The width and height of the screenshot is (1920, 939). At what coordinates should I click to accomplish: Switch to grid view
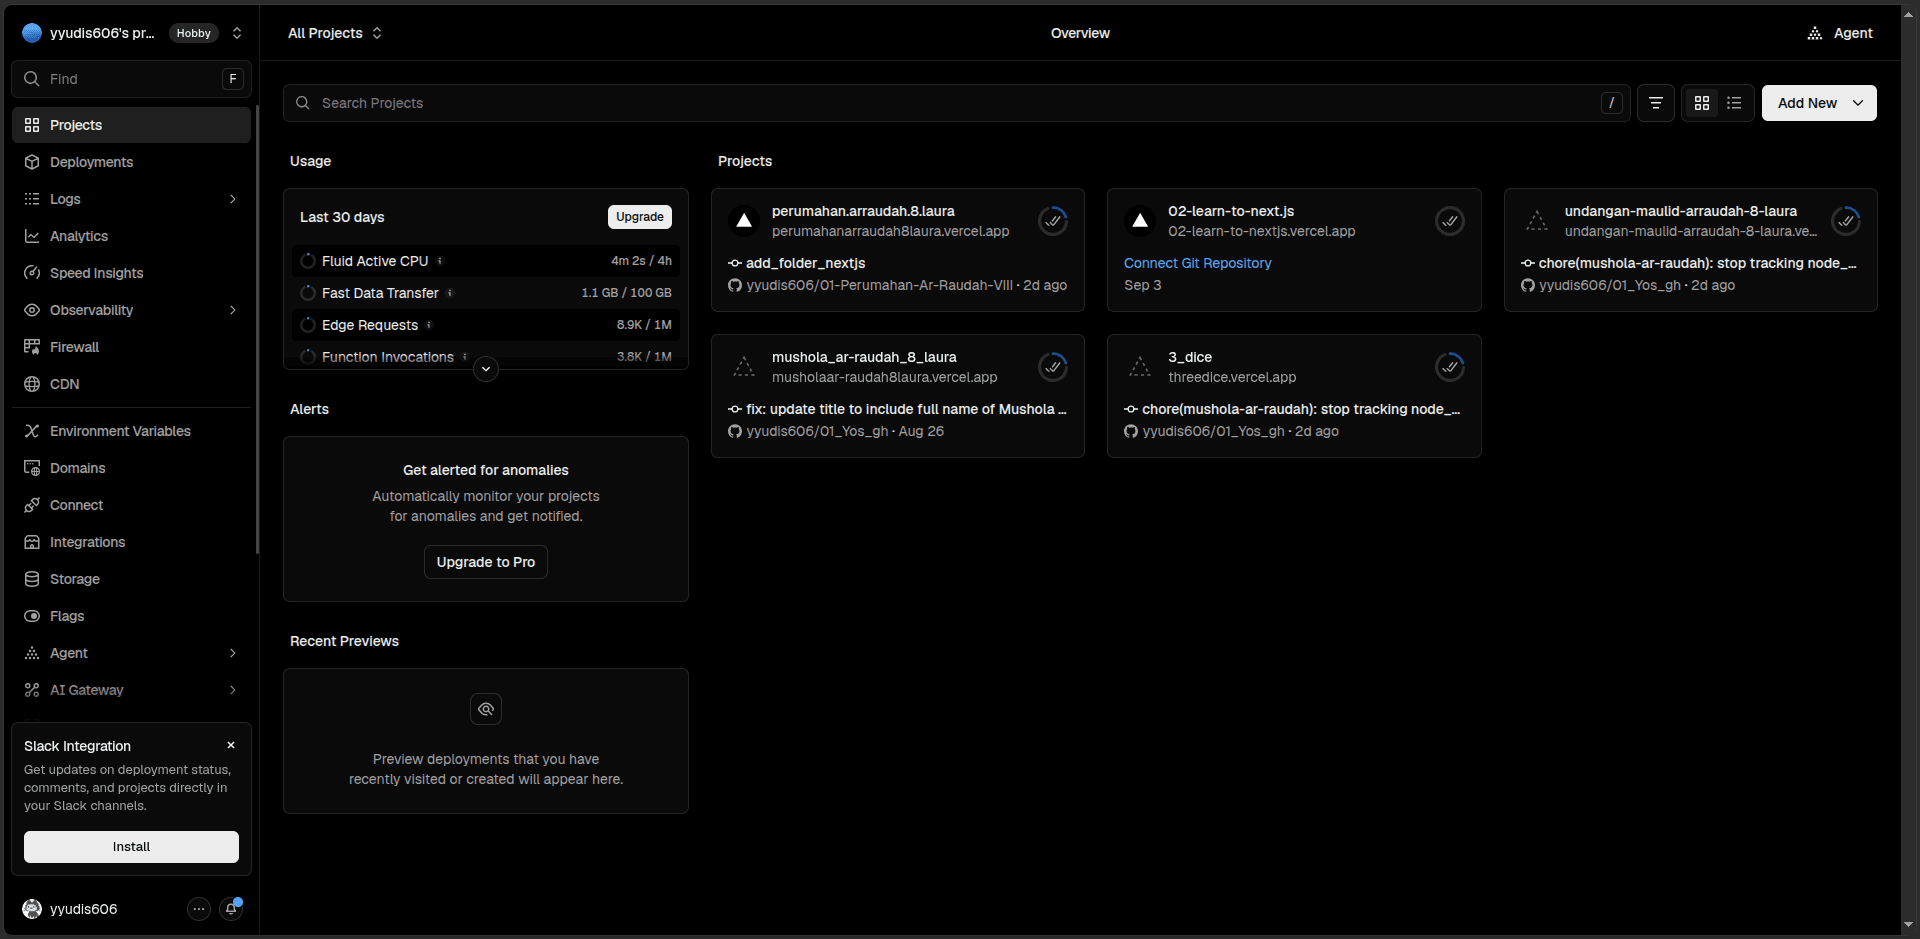(1702, 103)
